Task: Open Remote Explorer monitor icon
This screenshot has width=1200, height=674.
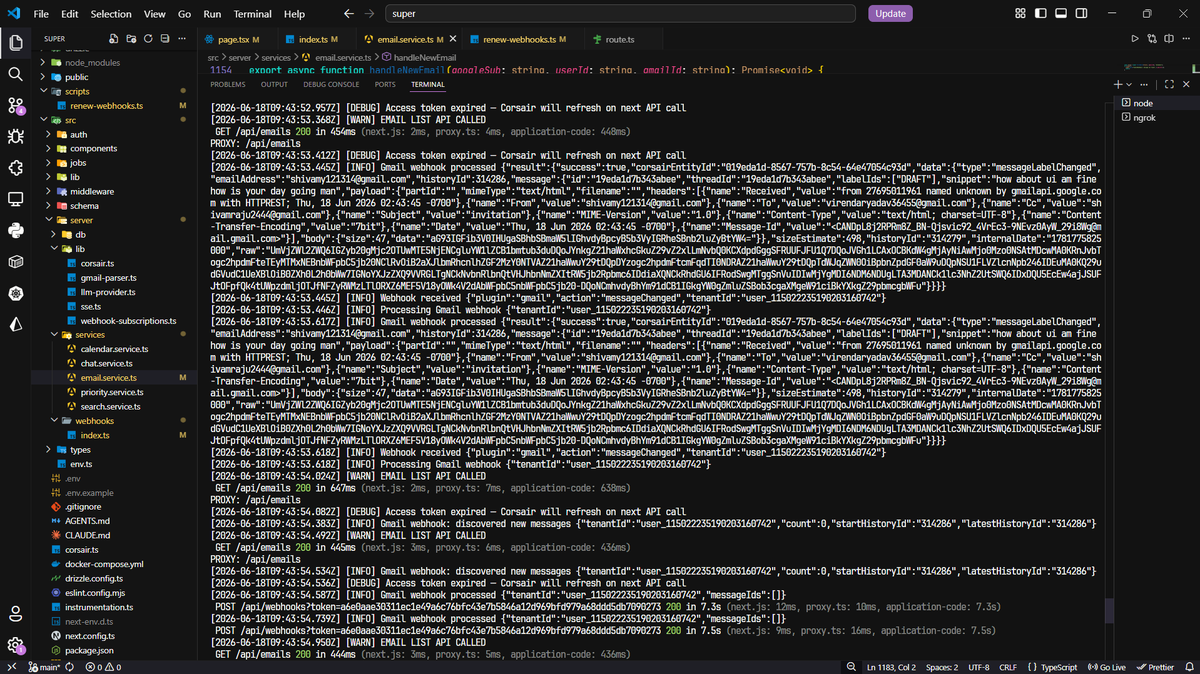Action: click(15, 199)
